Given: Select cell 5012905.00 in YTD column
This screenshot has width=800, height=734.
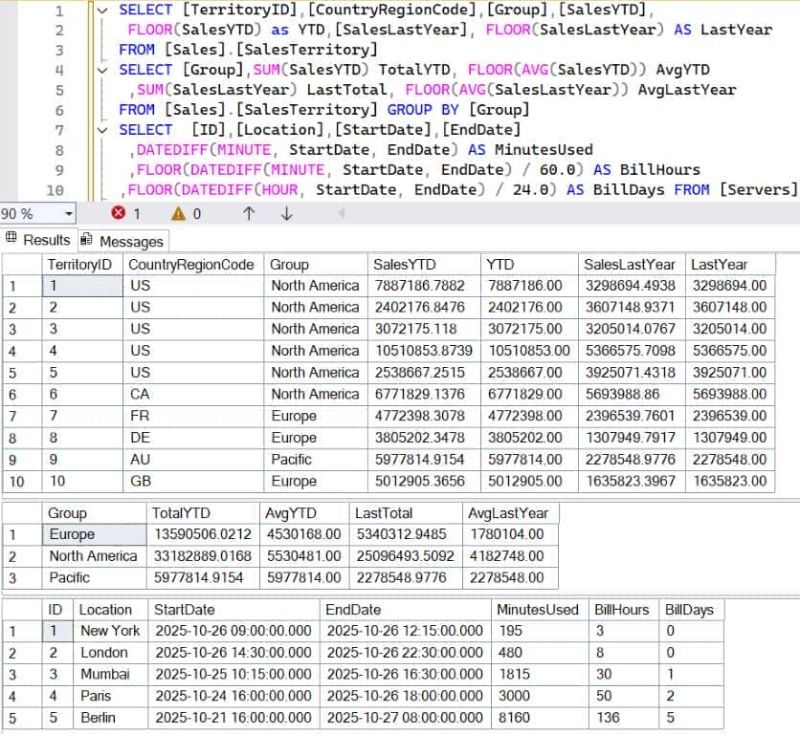Looking at the screenshot, I should click(529, 482).
